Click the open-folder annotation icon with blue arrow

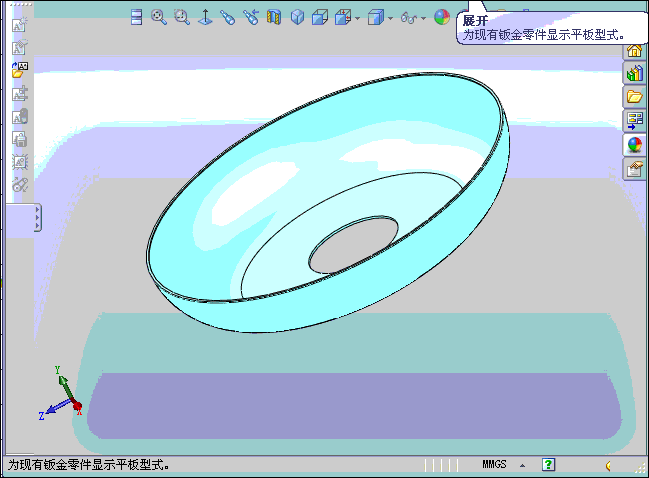click(x=19, y=70)
